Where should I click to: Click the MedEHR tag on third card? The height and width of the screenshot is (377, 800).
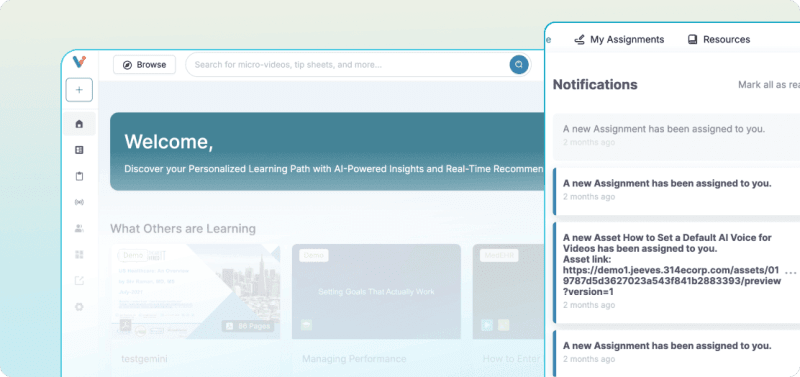499,256
